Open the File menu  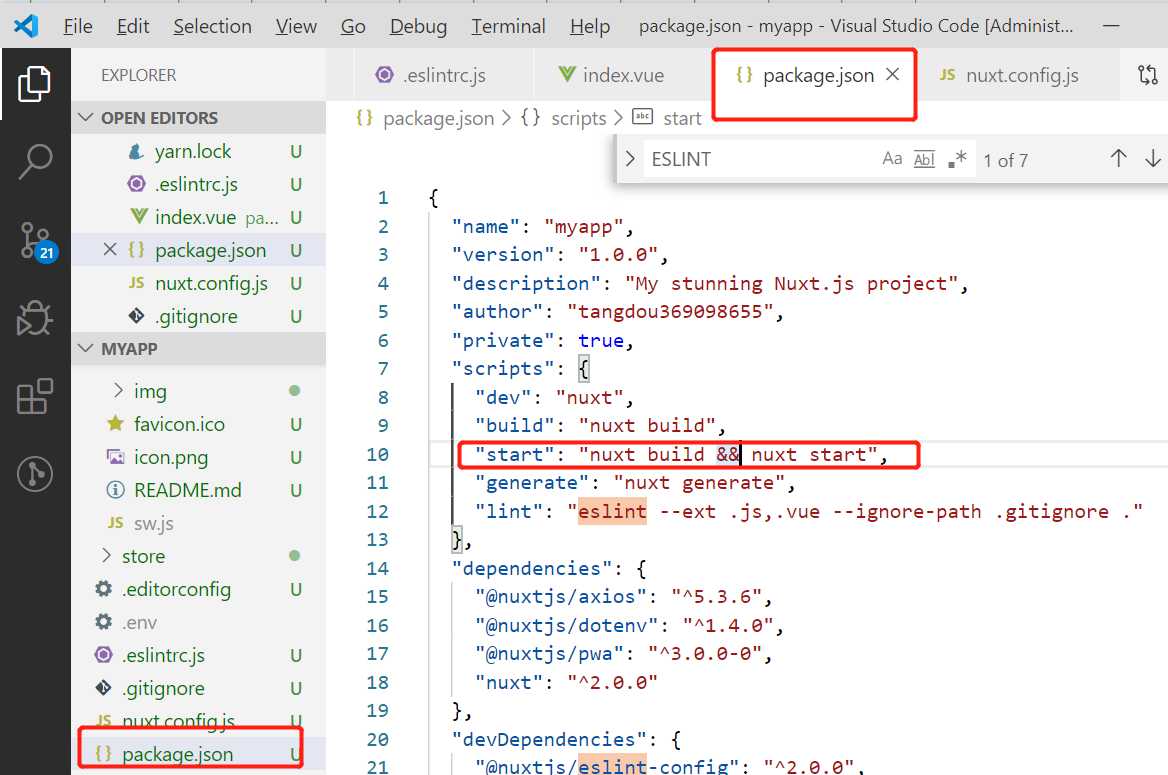[78, 26]
